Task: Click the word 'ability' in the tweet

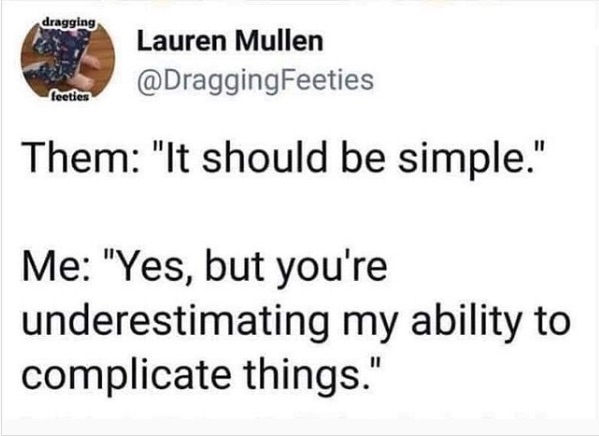Action: 466,323
